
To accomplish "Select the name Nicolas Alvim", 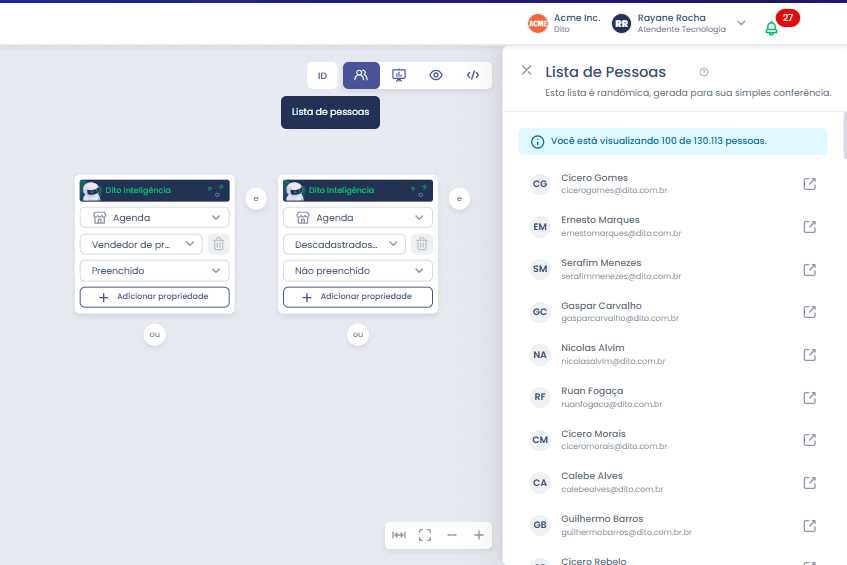I will (x=593, y=348).
